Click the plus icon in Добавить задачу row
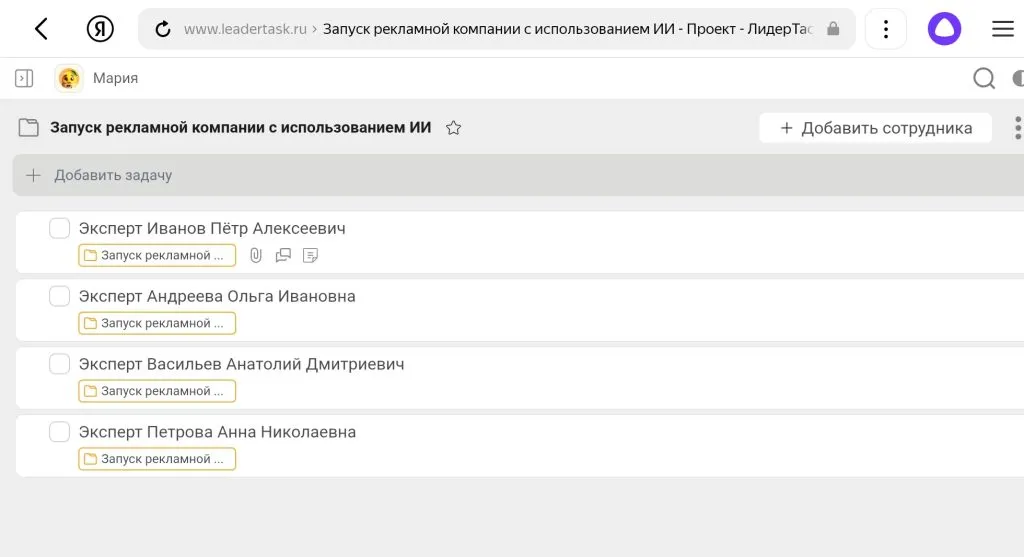Screen dimensions: 1024x557 pos(33,175)
